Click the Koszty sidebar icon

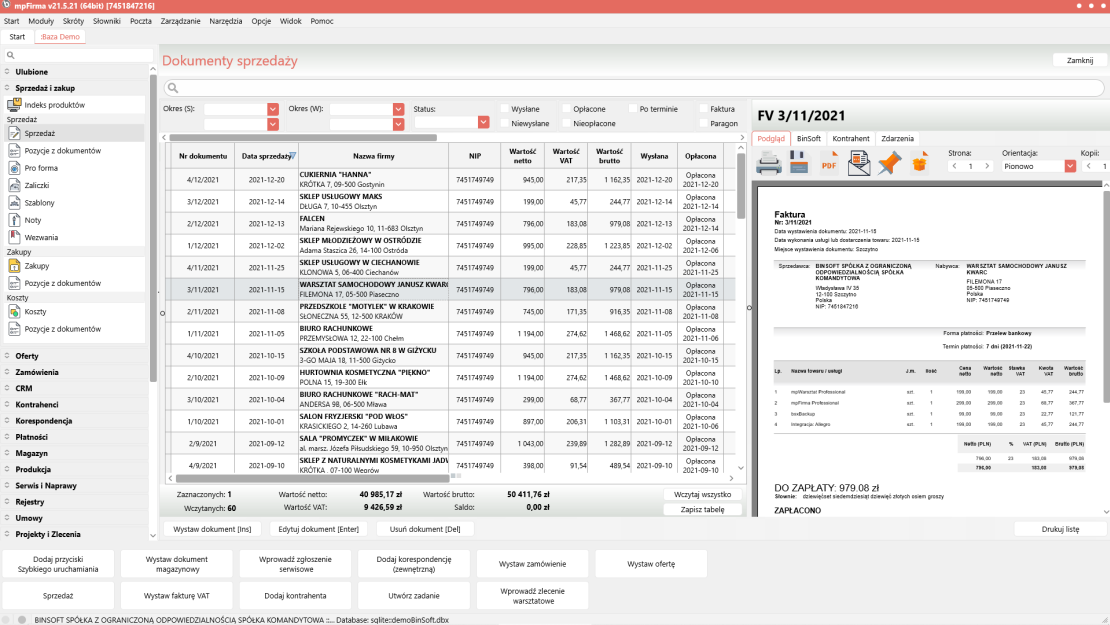click(14, 311)
